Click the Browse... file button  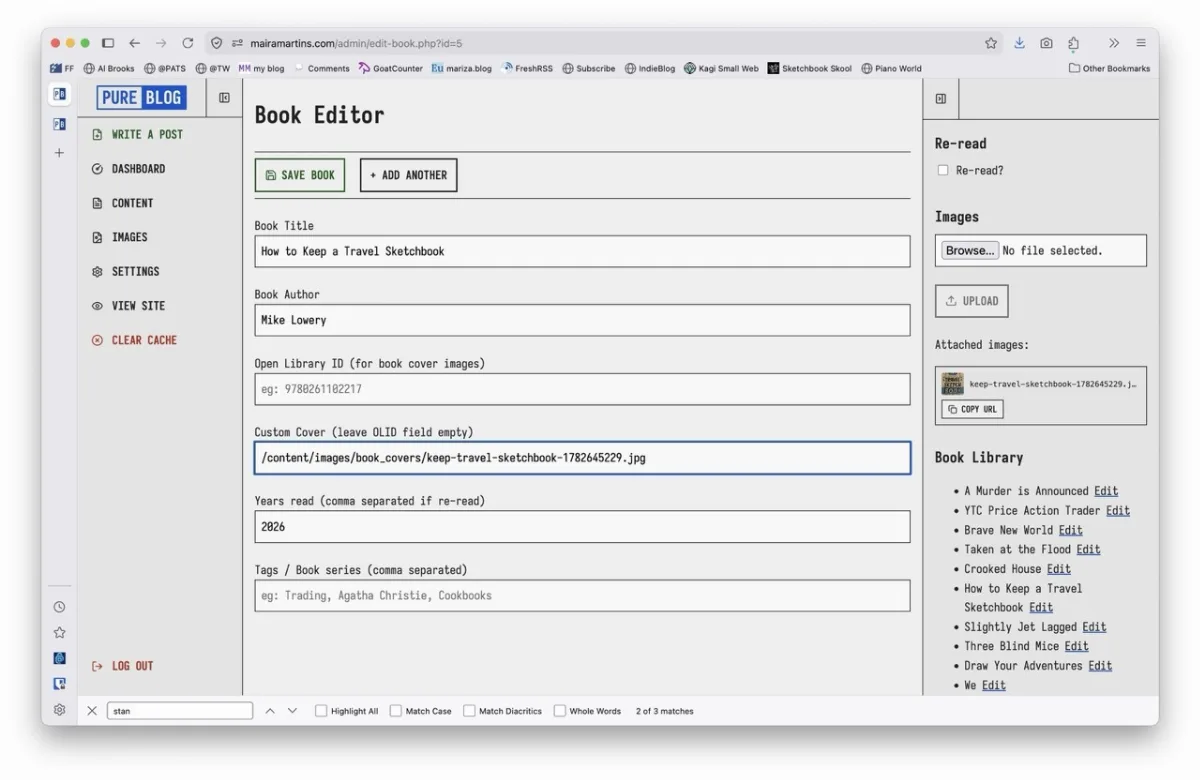coord(969,251)
